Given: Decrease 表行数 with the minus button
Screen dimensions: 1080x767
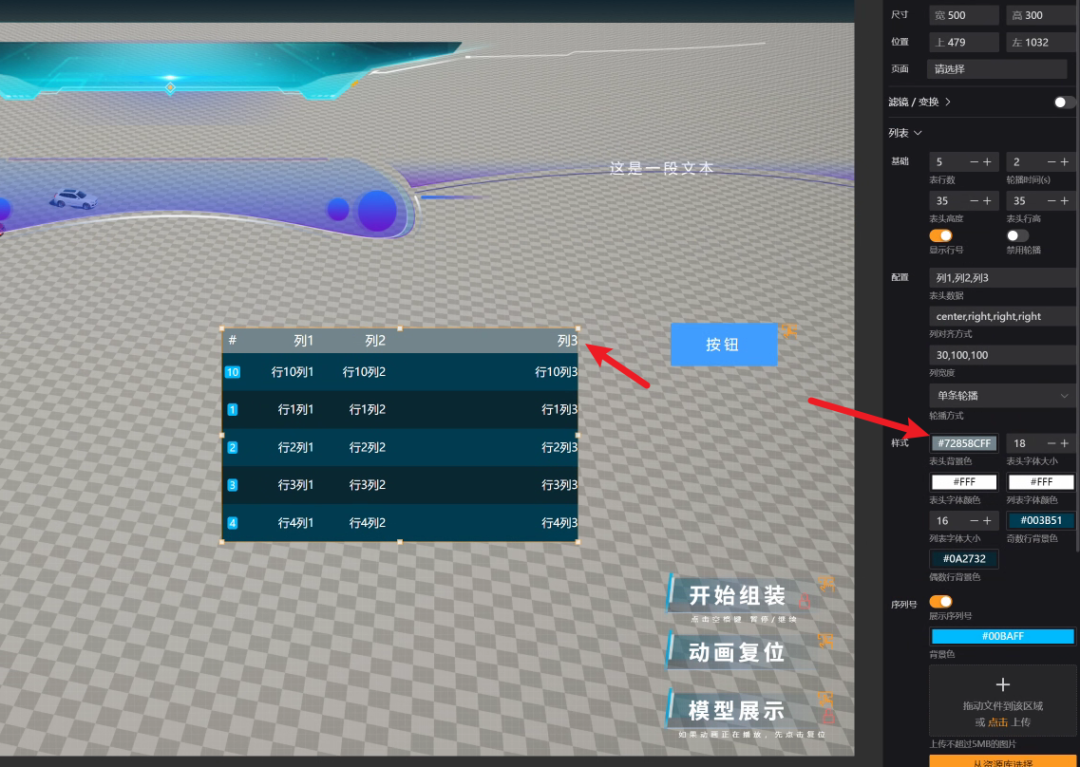Looking at the screenshot, I should pos(974,162).
